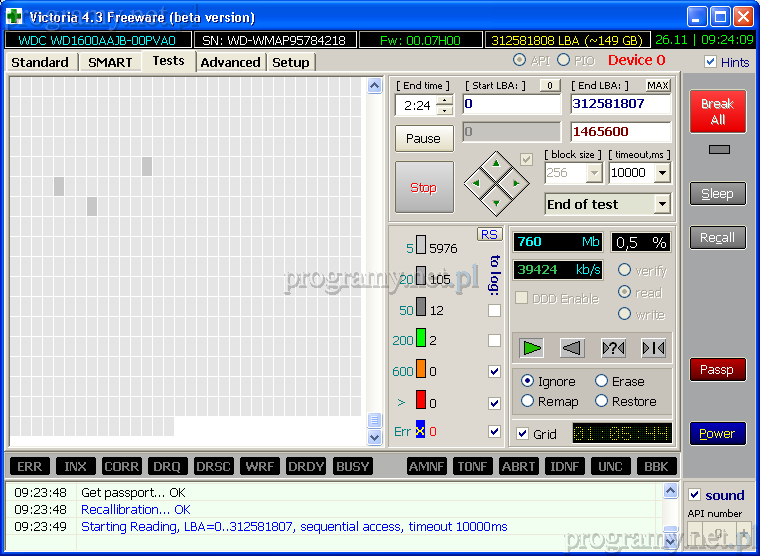This screenshot has height=556, width=760.
Task: Click the Stop scan button
Action: tap(423, 187)
